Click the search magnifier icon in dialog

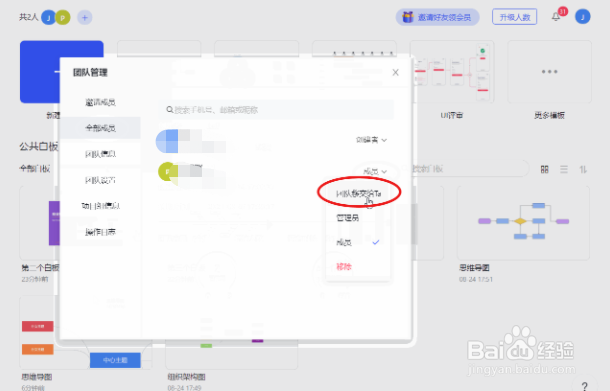click(x=170, y=110)
